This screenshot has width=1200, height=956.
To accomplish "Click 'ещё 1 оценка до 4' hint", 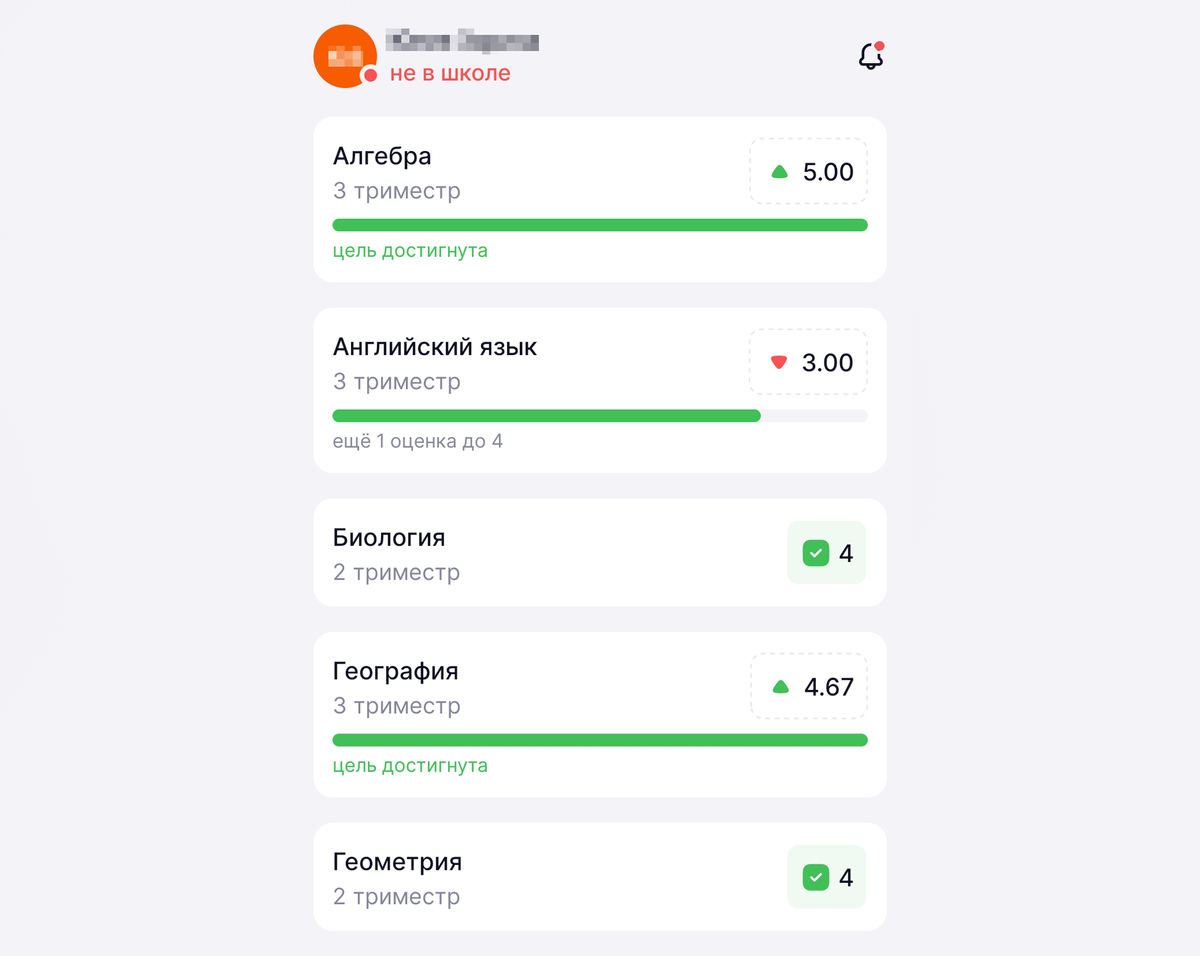I will 418,441.
